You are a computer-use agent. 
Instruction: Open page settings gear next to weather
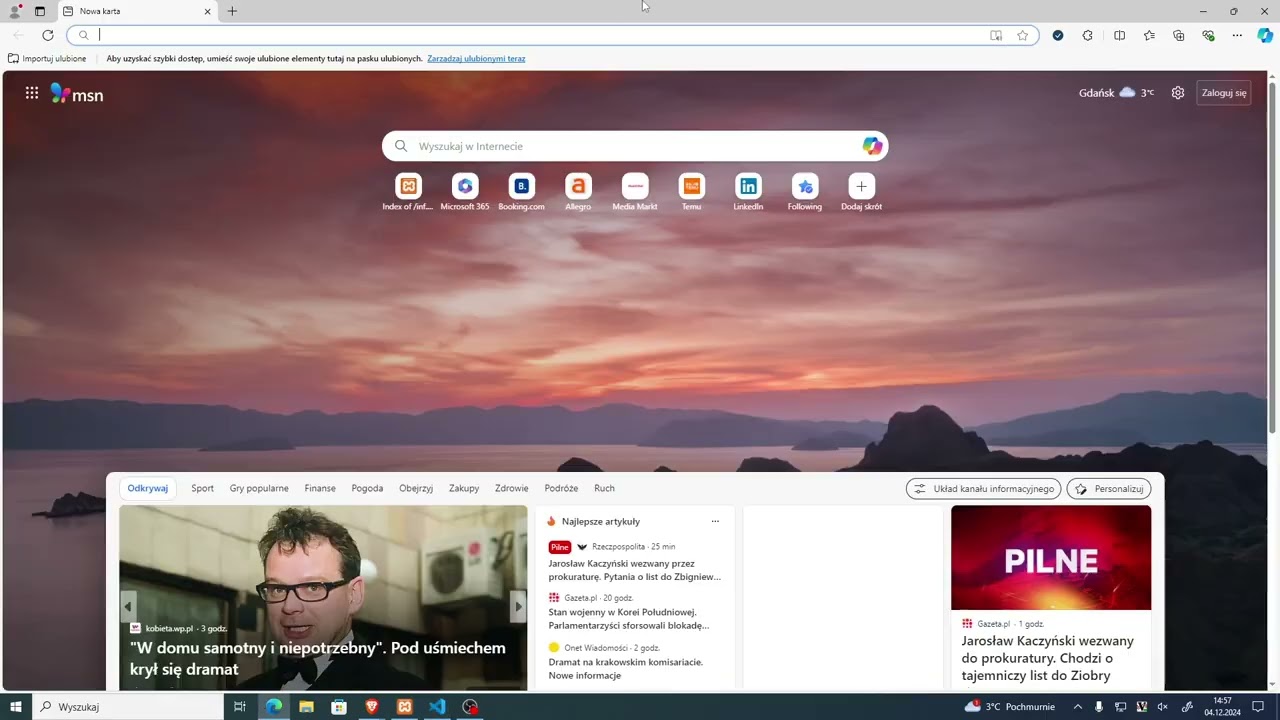1178,93
